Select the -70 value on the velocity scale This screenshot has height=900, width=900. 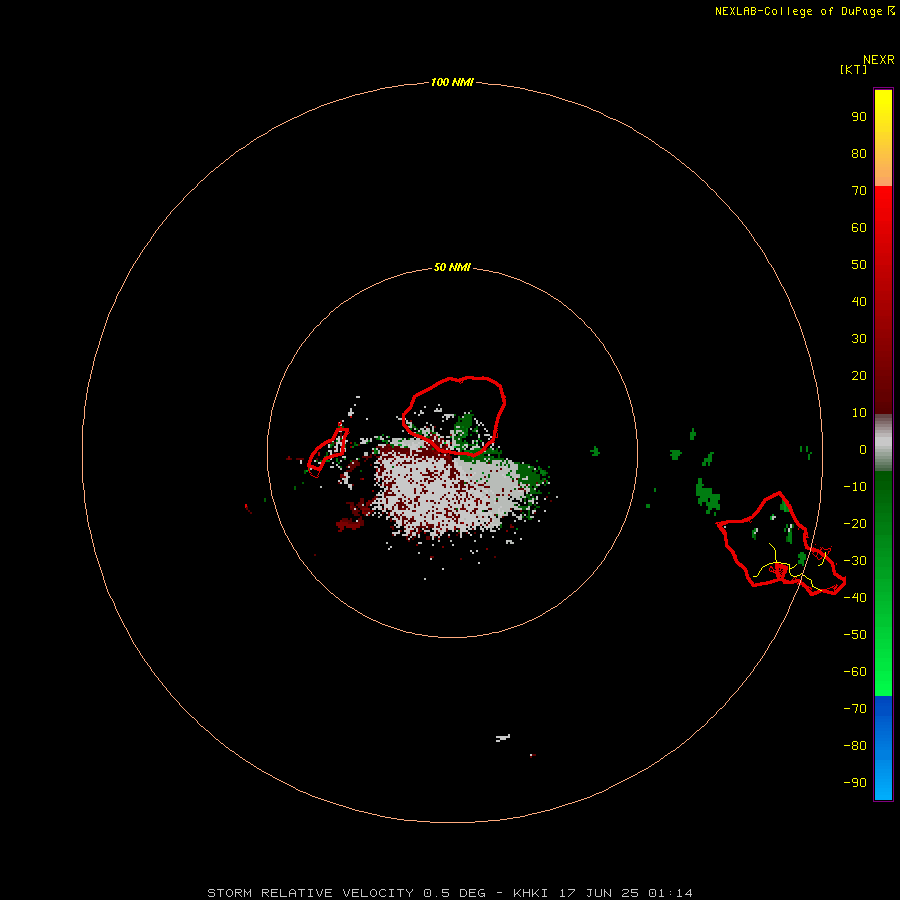(x=855, y=708)
